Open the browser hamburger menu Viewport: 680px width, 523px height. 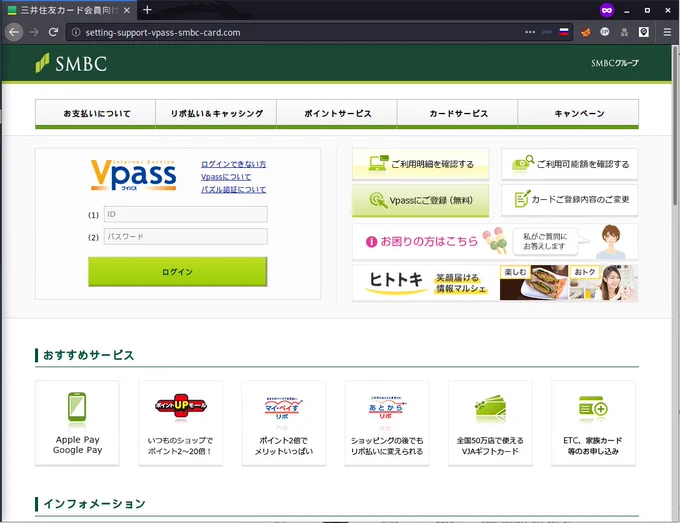pyautogui.click(x=667, y=32)
